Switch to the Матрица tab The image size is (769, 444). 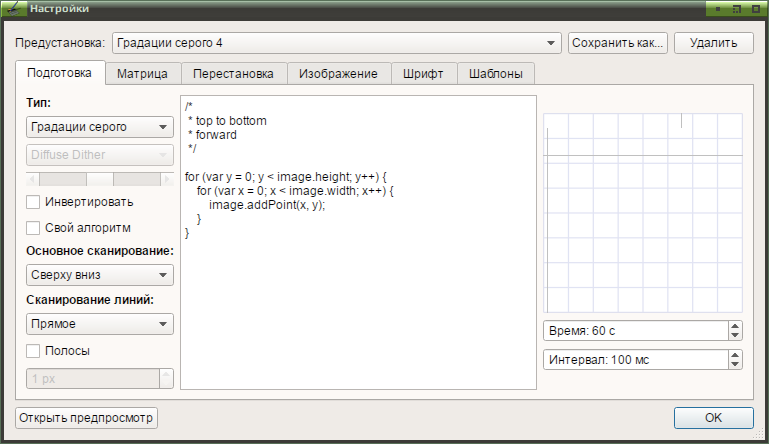[142, 74]
